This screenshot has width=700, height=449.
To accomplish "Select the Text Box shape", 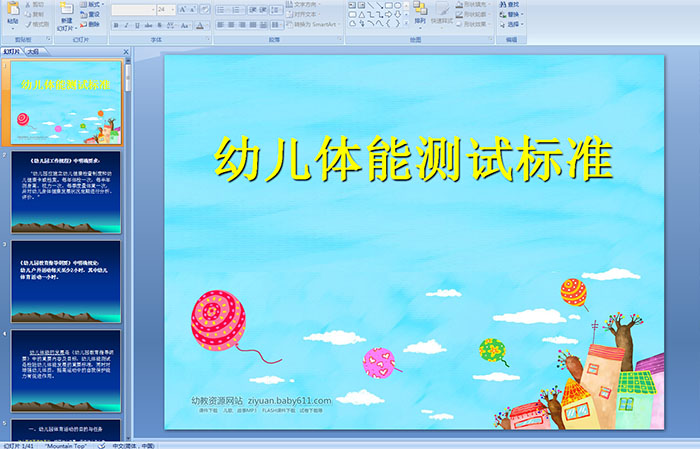I will click(352, 5).
